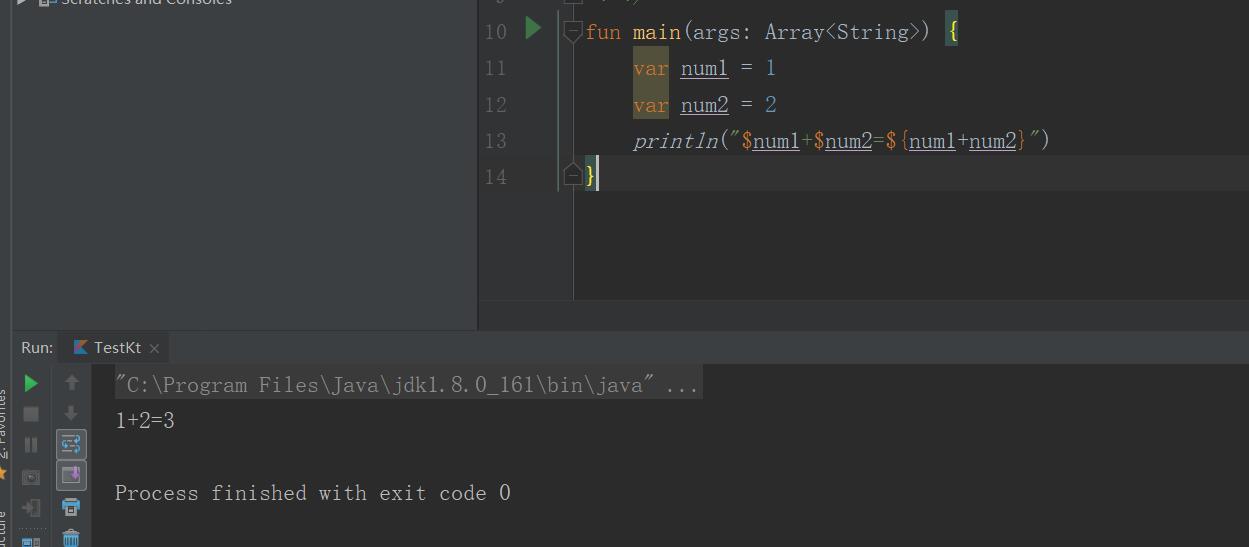Run main function from gutter arrow
1249x547 pixels.
point(533,28)
